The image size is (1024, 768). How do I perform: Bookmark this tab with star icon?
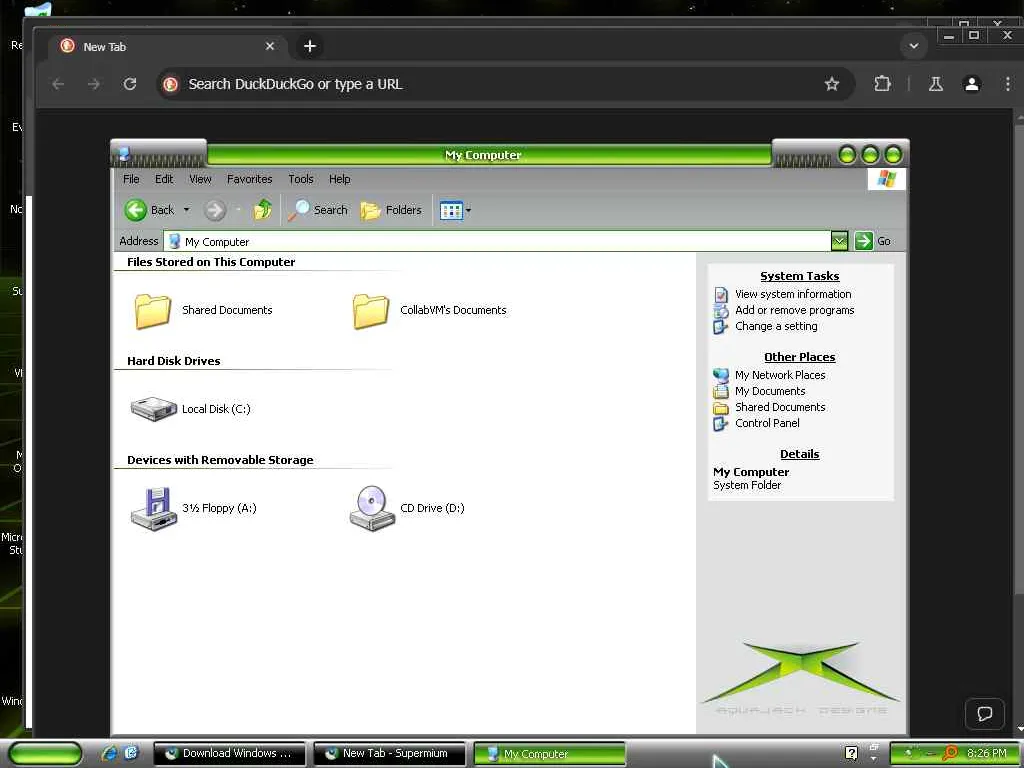pyautogui.click(x=831, y=84)
